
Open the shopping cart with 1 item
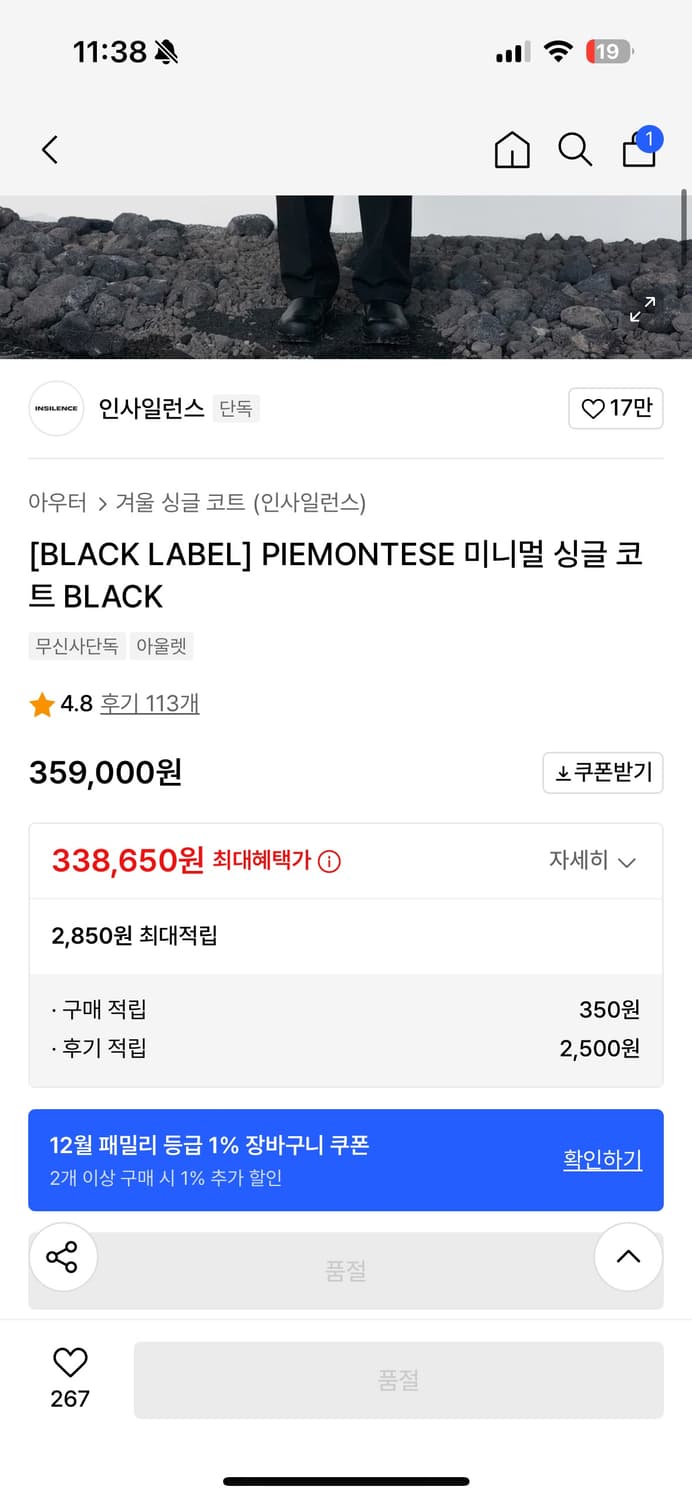click(639, 152)
